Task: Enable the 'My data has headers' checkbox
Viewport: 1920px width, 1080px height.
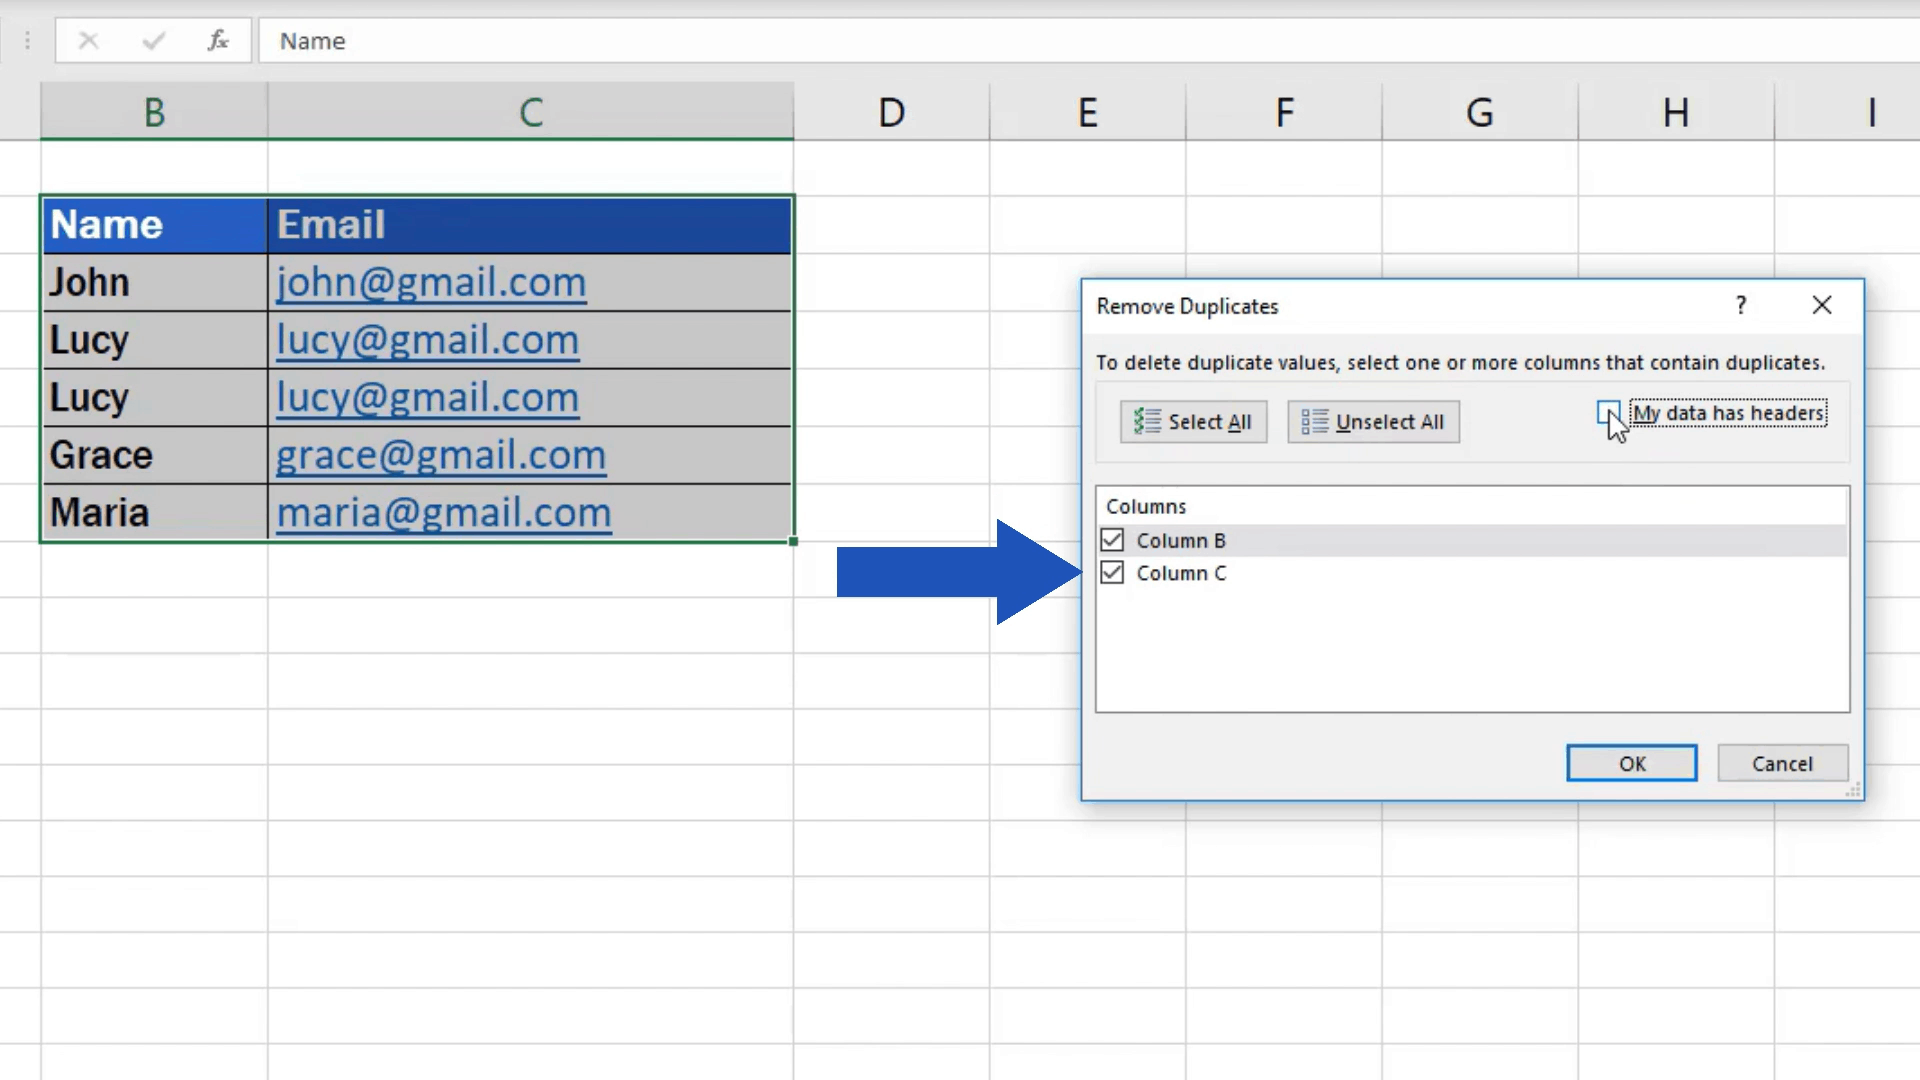Action: click(1608, 412)
